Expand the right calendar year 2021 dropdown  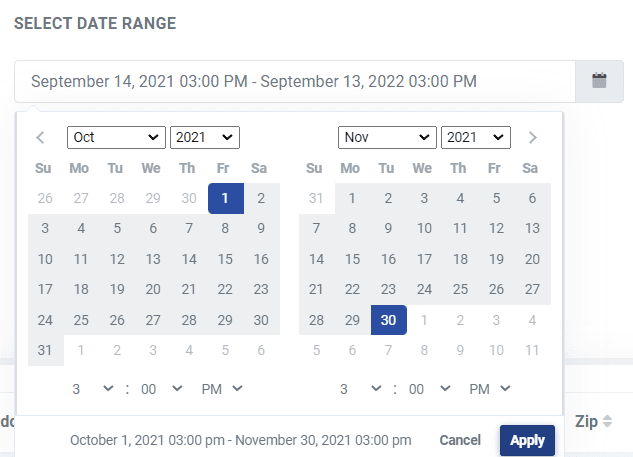475,137
